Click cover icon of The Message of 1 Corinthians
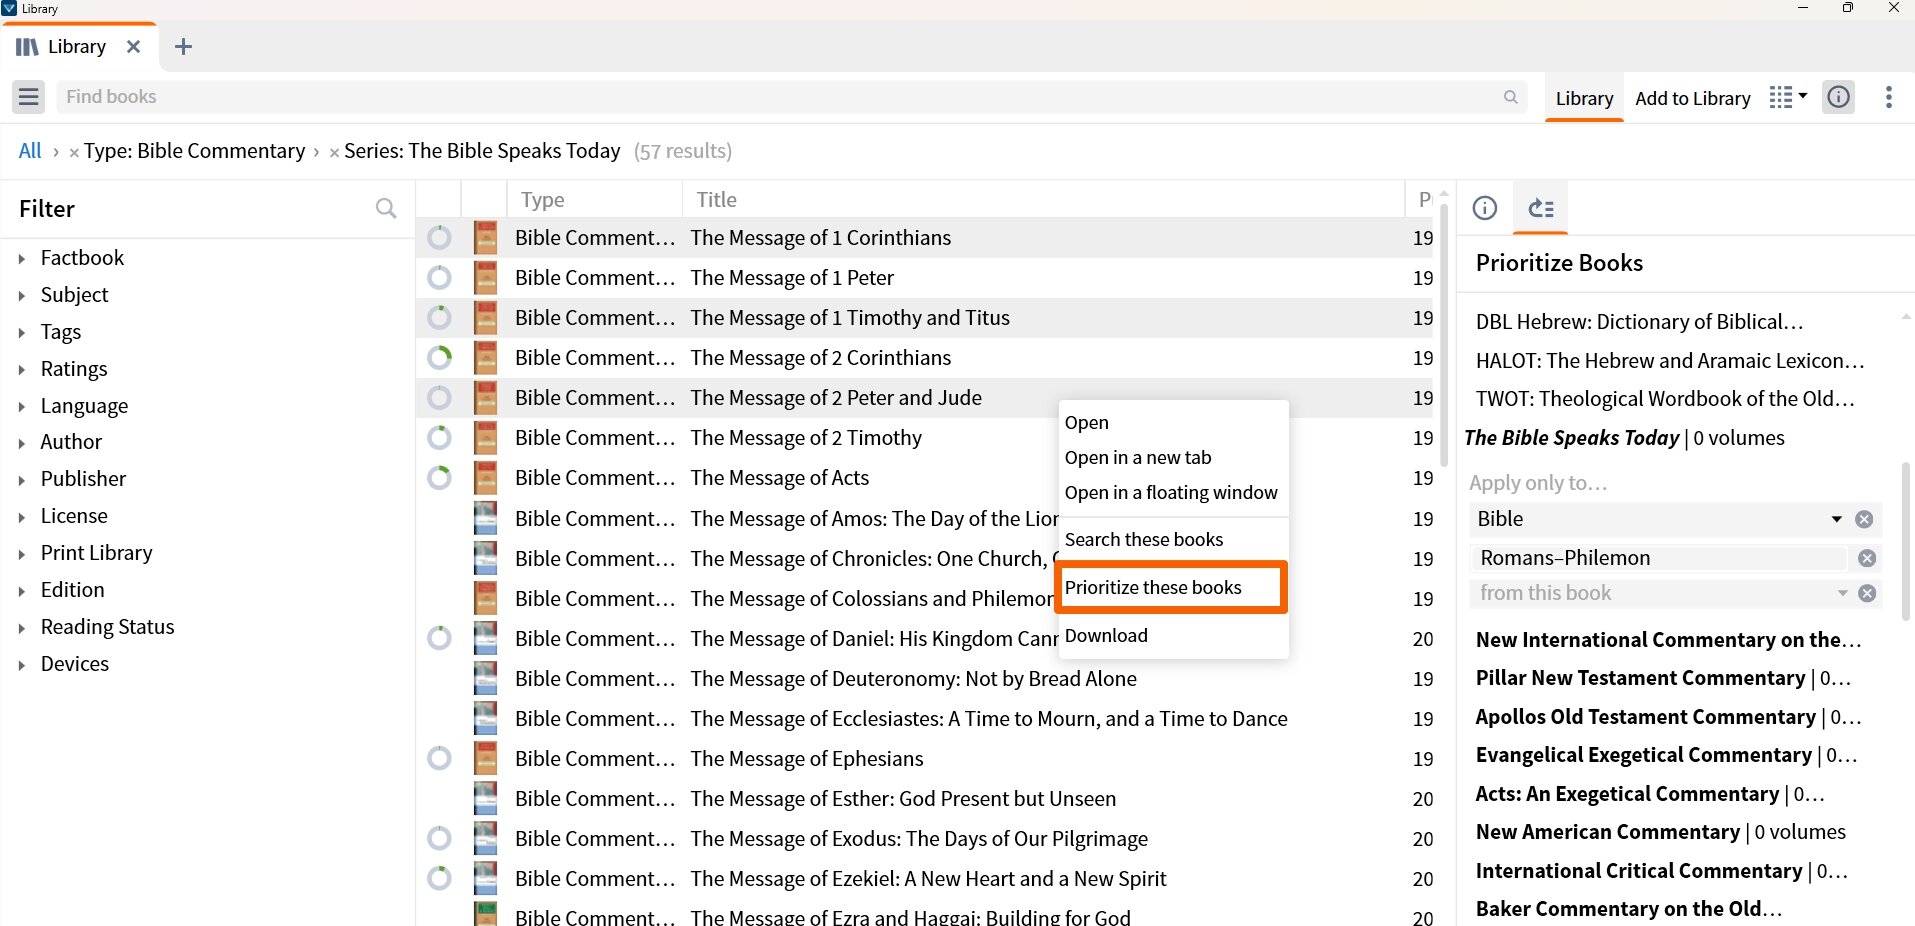Image resolution: width=1915 pixels, height=926 pixels. point(486,238)
